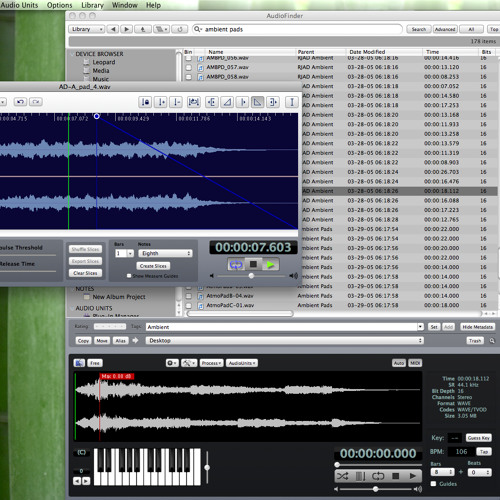Open the Options menu
Image resolution: width=500 pixels, height=500 pixels.
(x=59, y=5)
